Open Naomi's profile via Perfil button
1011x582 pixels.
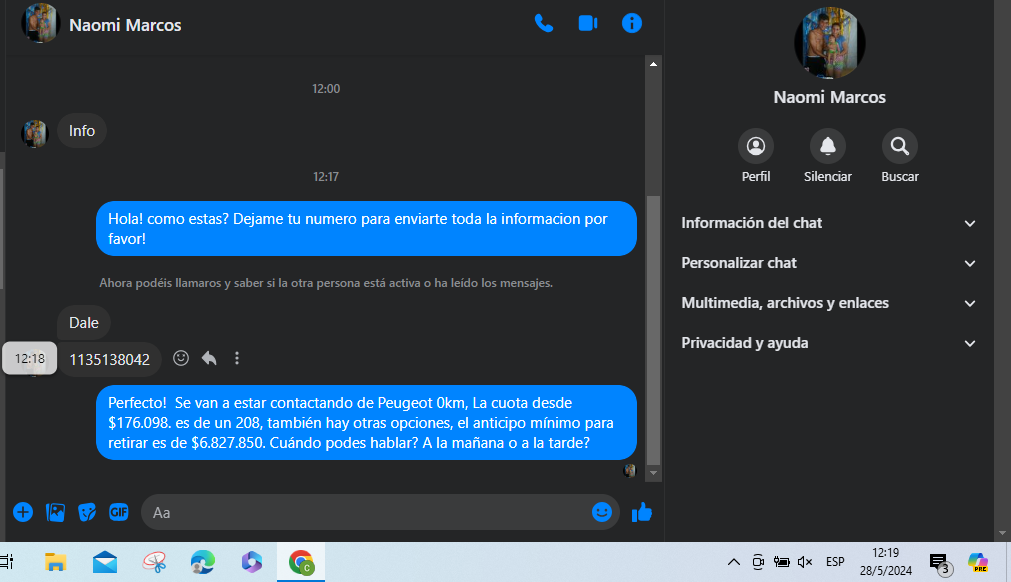click(756, 148)
